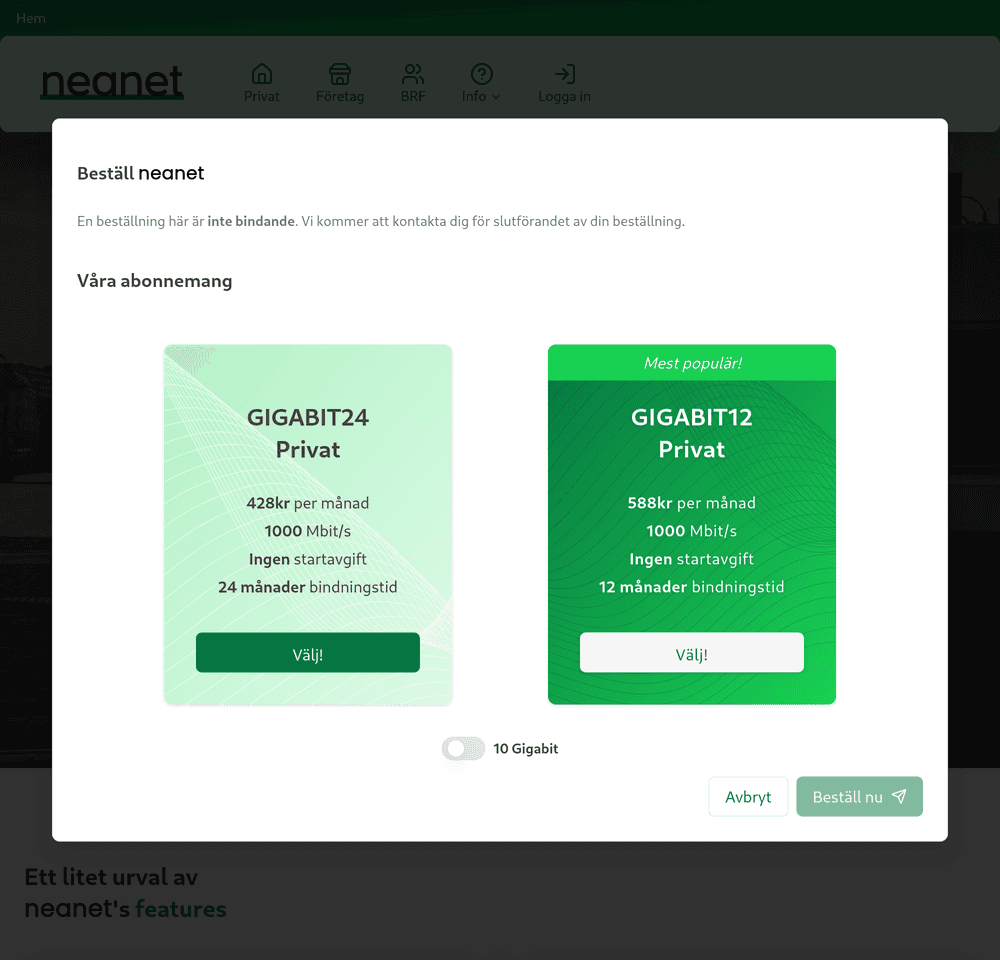The image size is (1000, 960).
Task: Click the BRF people icon
Action: pyautogui.click(x=413, y=74)
